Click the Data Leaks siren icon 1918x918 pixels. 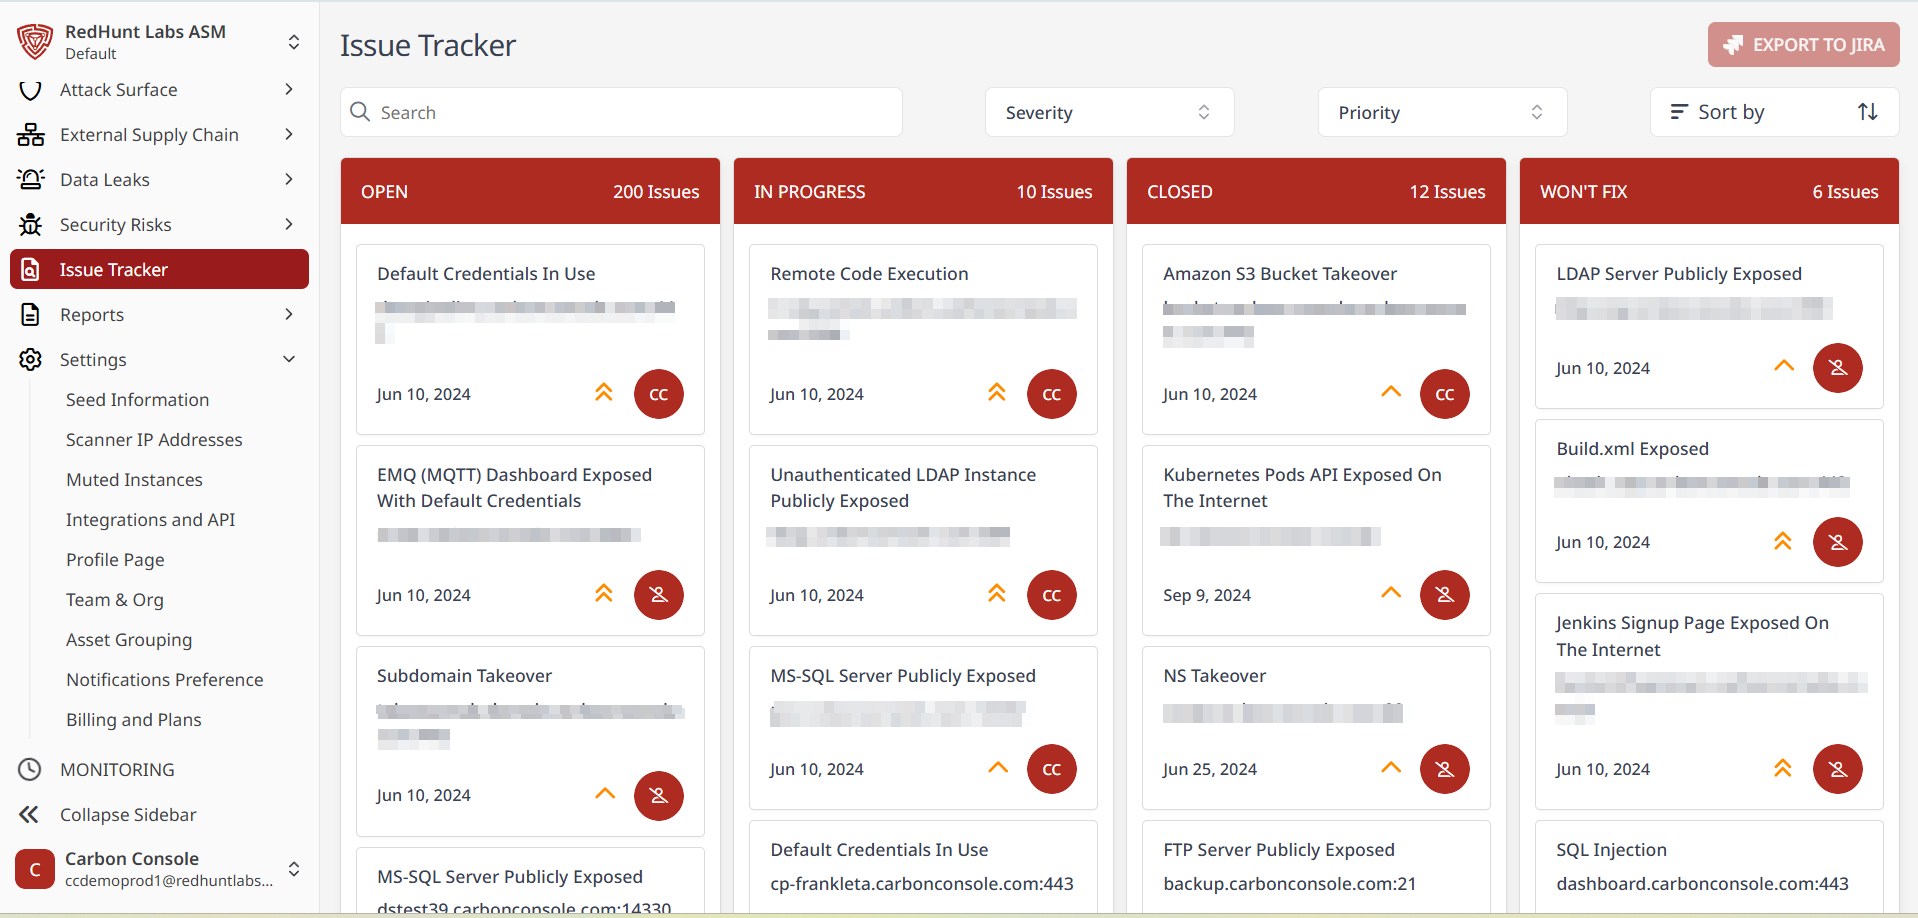(x=31, y=180)
